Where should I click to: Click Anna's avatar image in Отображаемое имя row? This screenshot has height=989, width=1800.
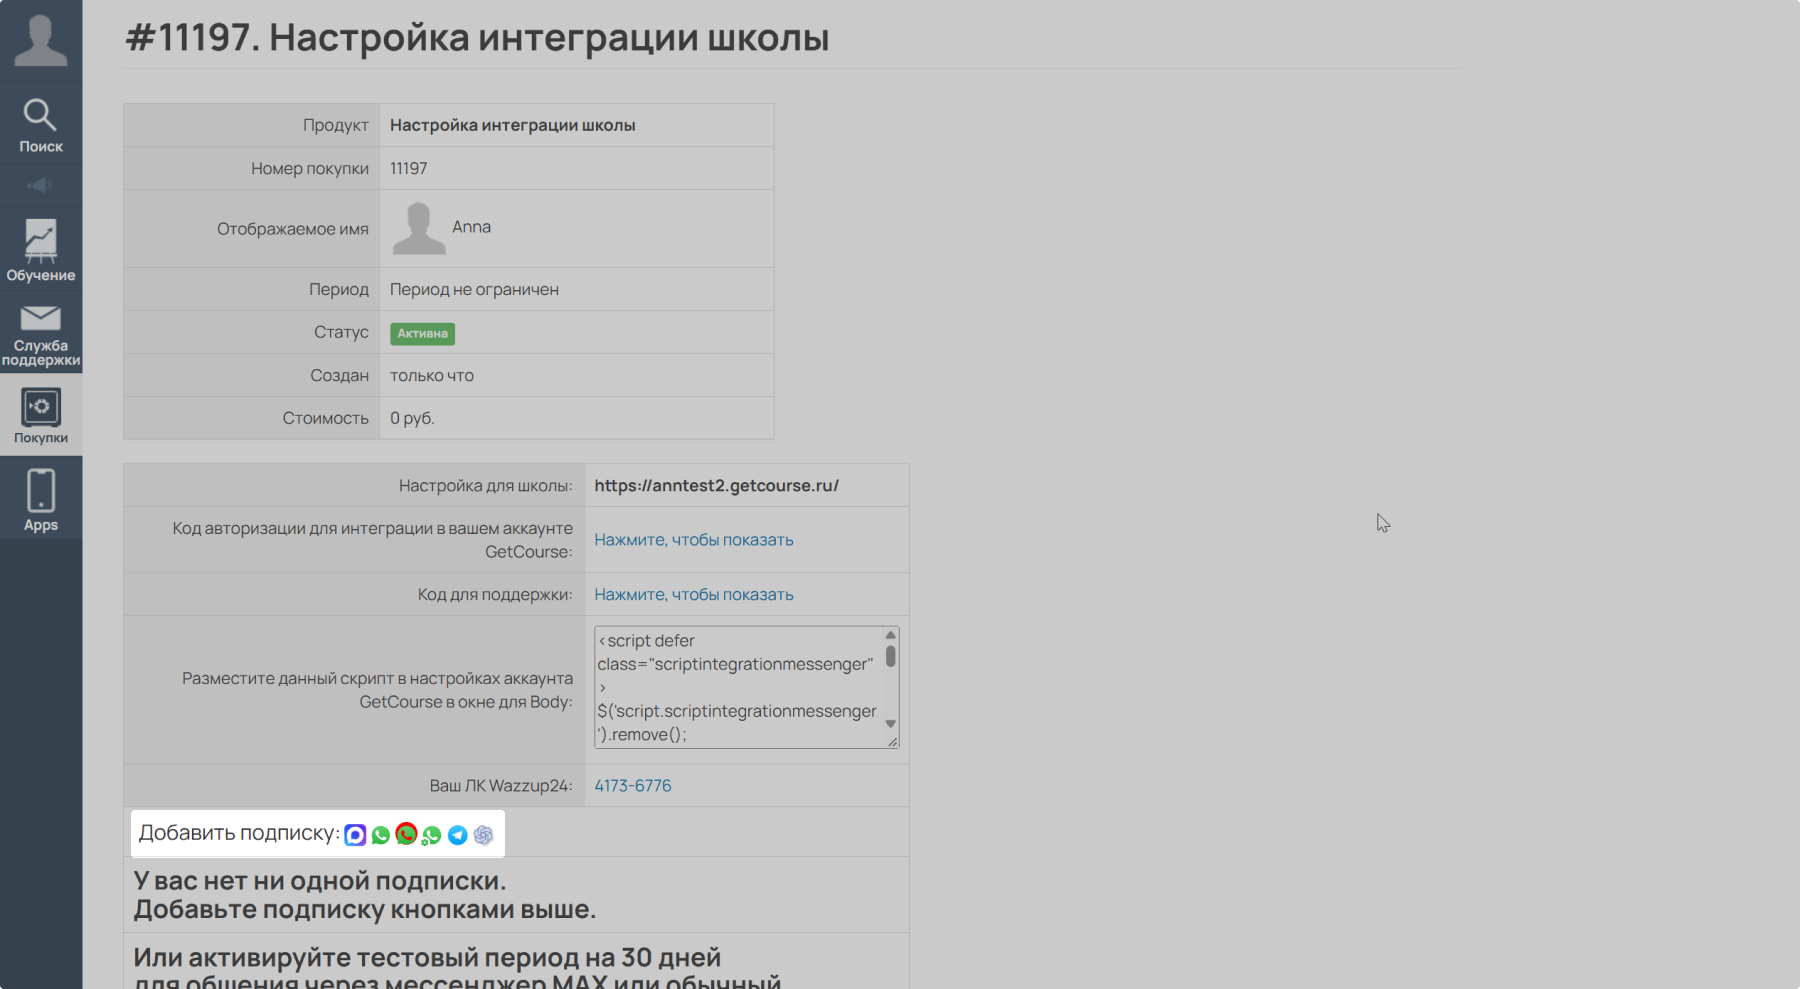click(418, 229)
